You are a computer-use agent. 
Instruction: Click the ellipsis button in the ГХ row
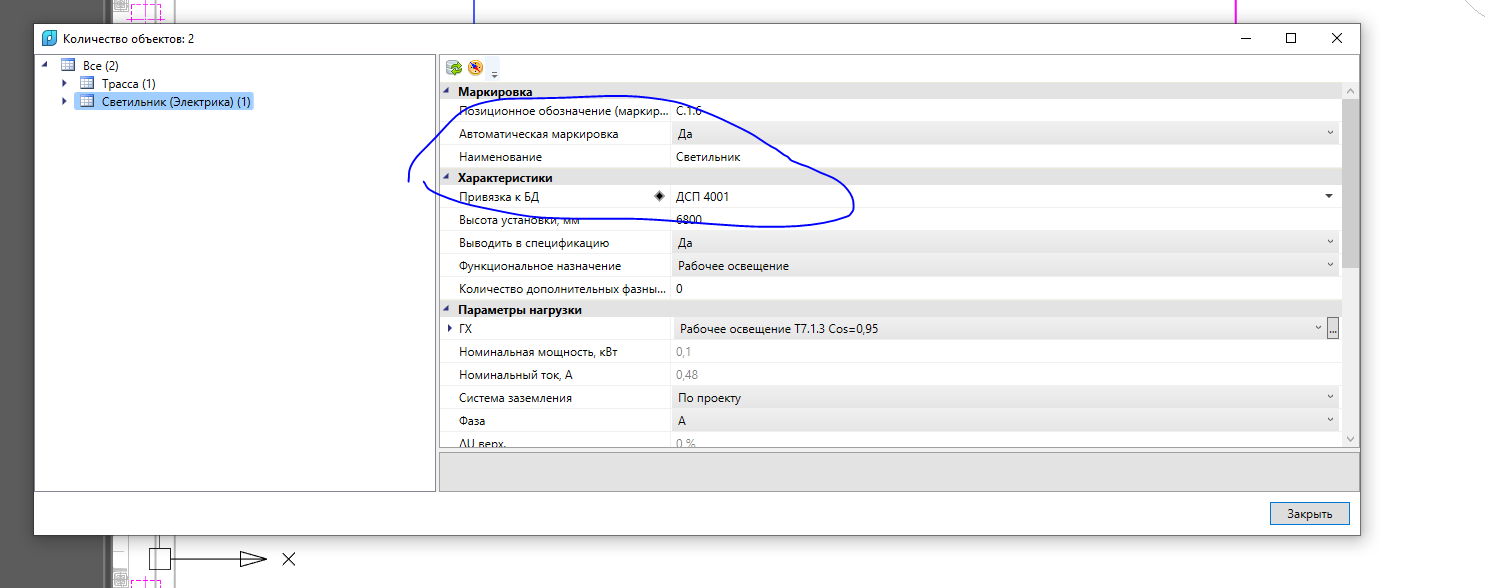(1333, 328)
